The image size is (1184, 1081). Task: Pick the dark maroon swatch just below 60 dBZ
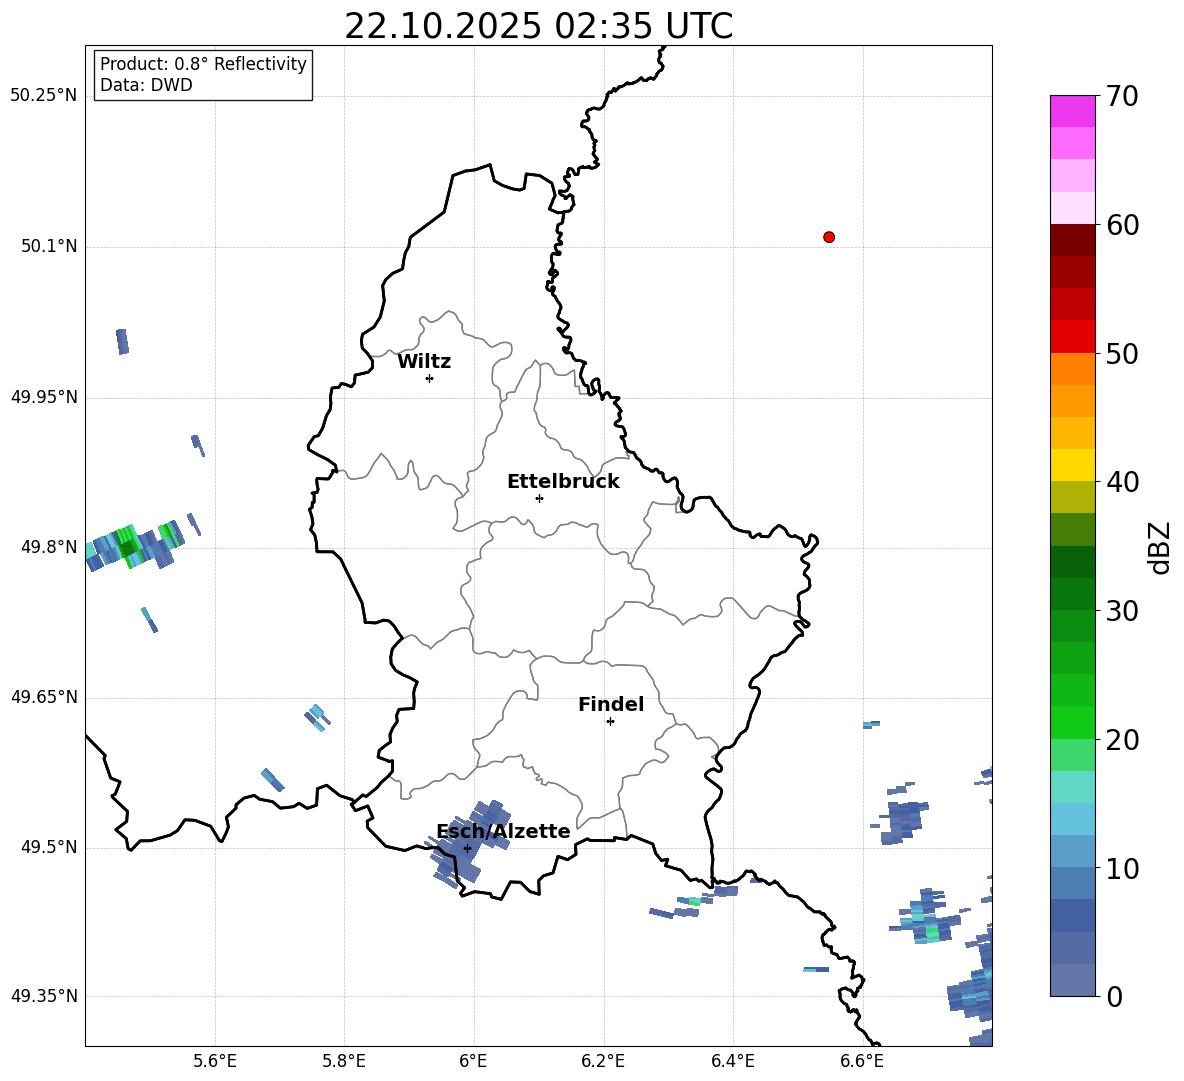pyautogui.click(x=1072, y=240)
